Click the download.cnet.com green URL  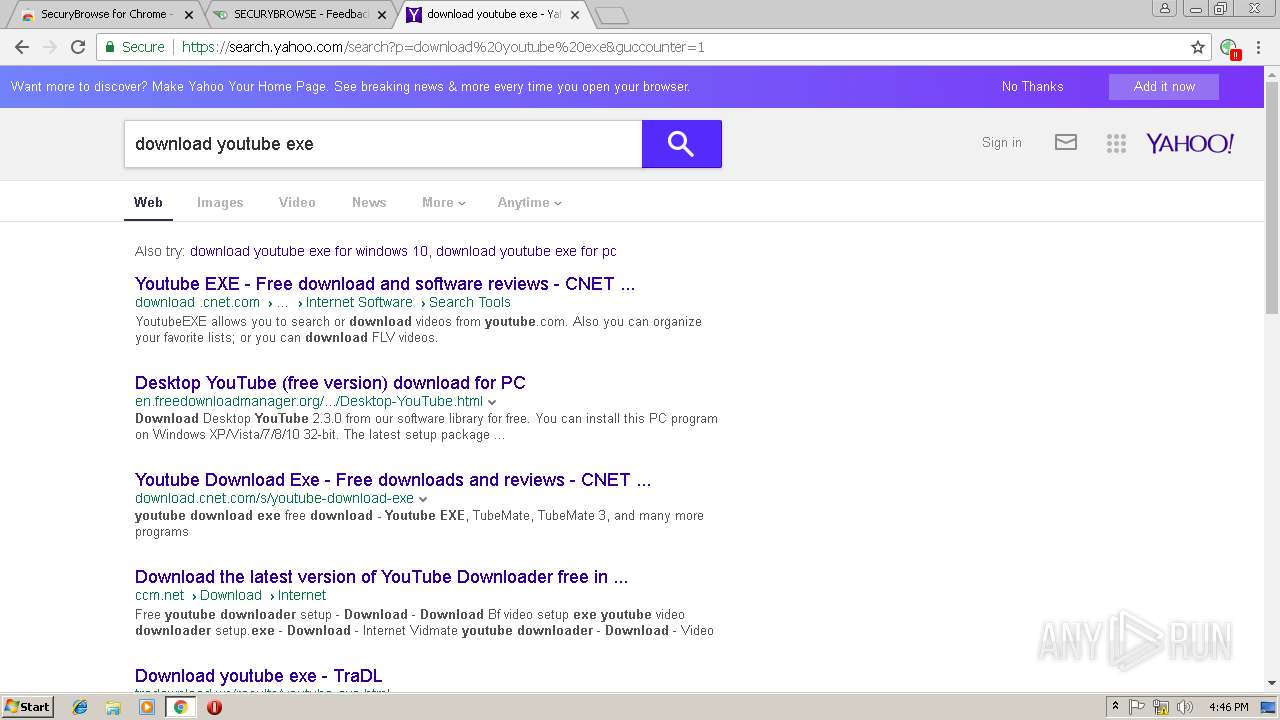click(198, 302)
